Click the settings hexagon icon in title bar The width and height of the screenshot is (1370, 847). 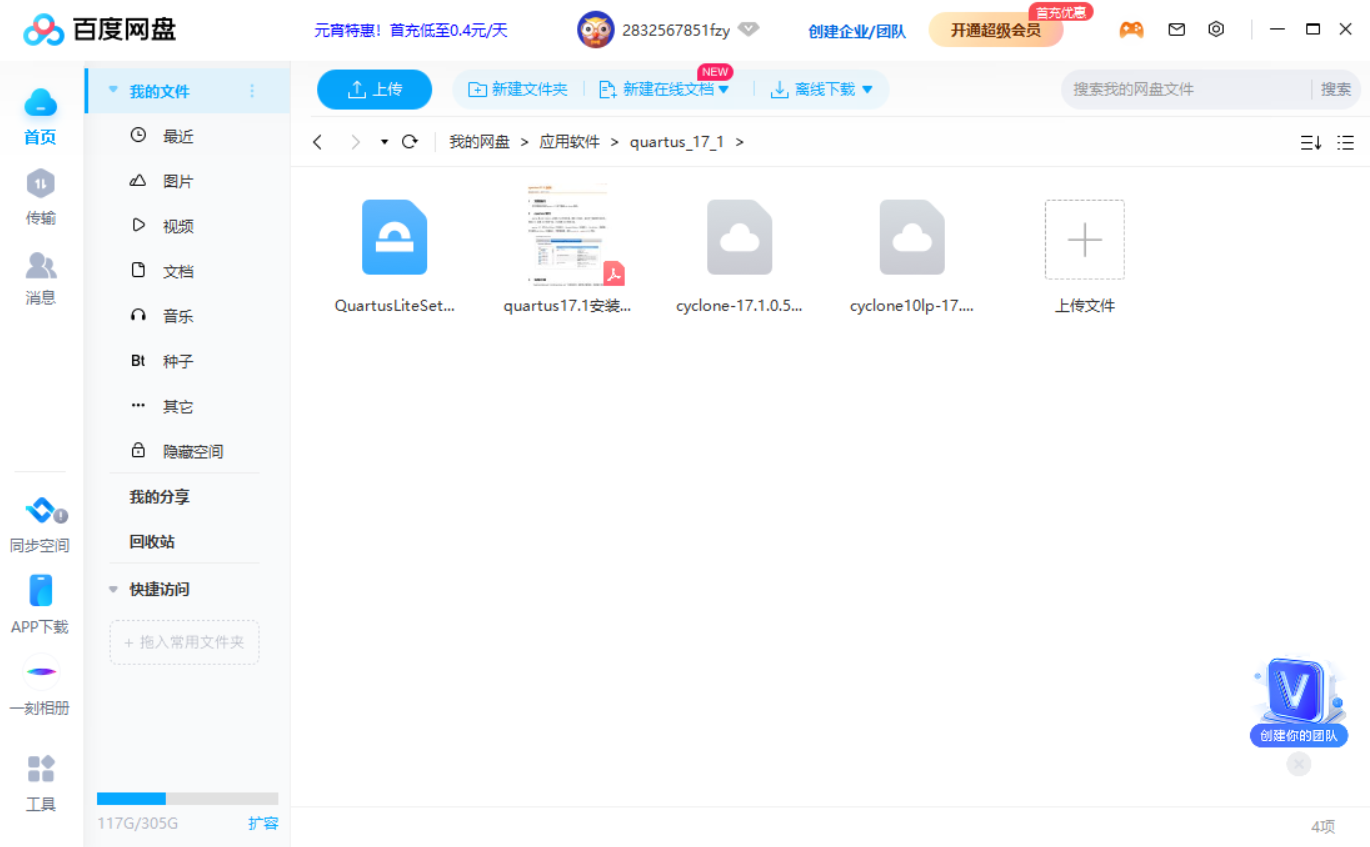coord(1216,30)
